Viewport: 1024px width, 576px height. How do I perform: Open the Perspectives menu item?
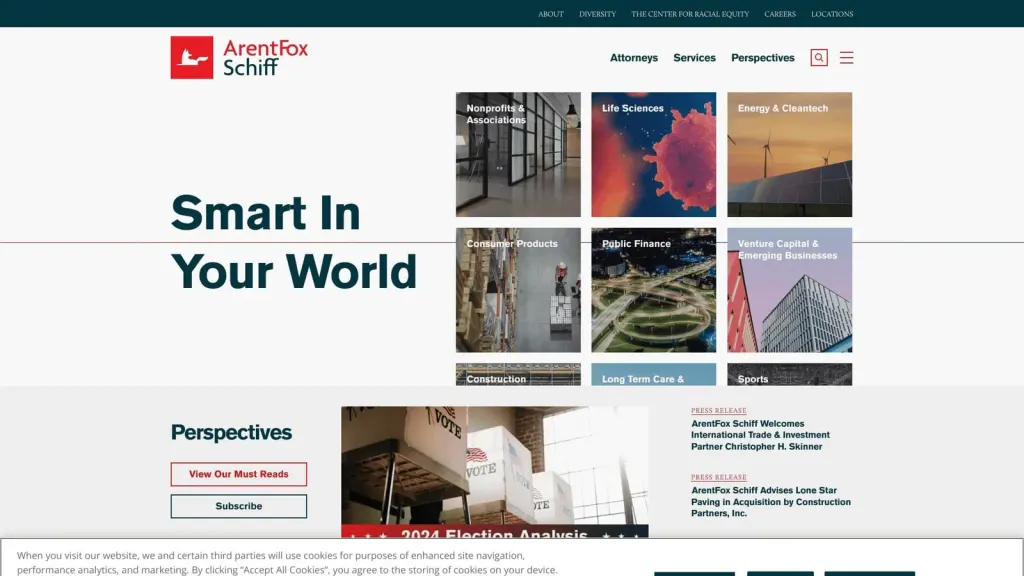763,57
